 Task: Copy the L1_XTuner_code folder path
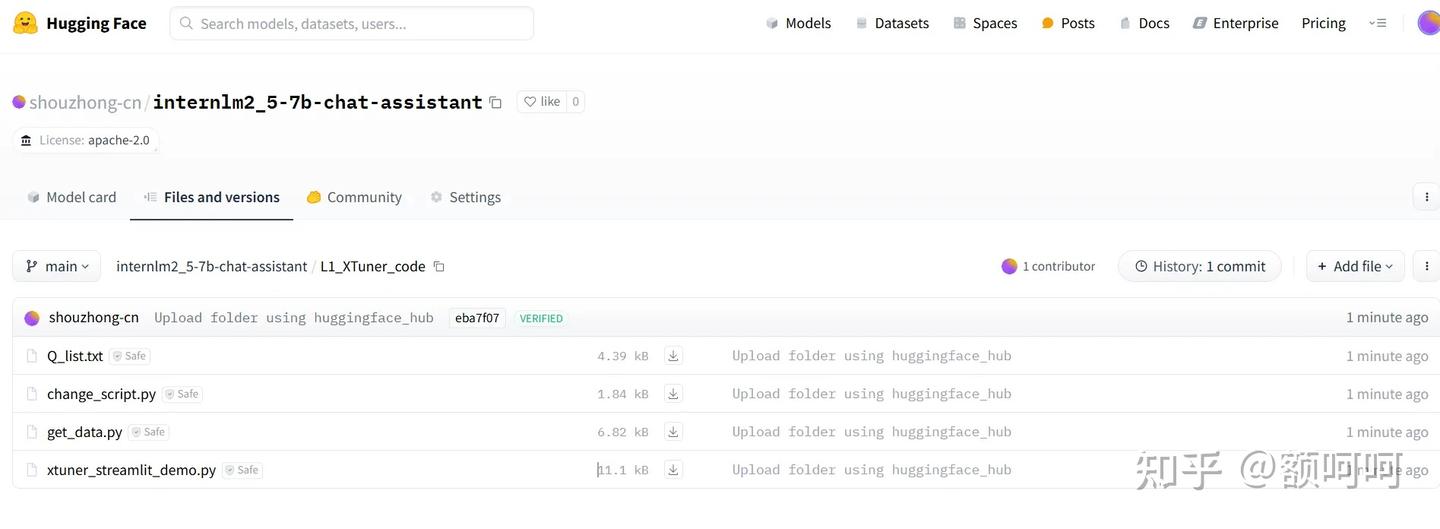point(439,267)
